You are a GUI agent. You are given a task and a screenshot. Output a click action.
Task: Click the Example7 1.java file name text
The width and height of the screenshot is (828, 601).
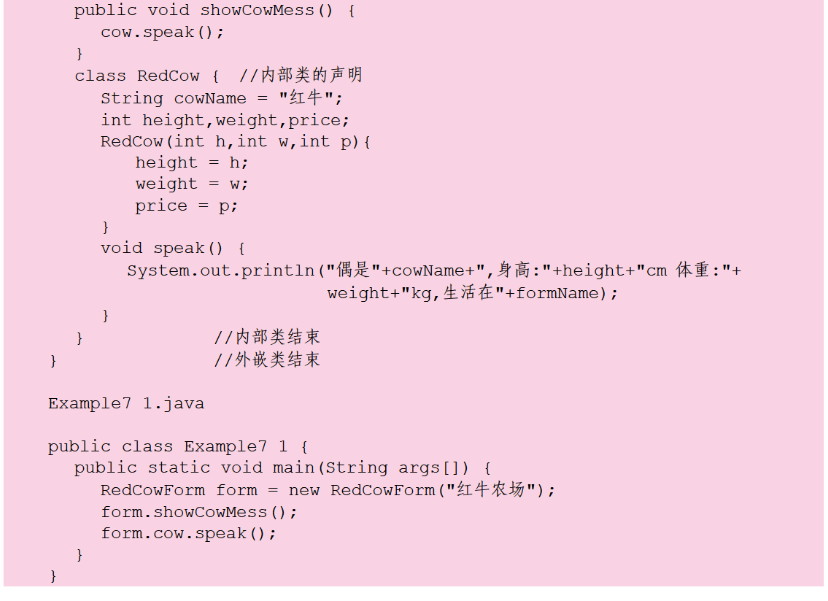tap(126, 404)
